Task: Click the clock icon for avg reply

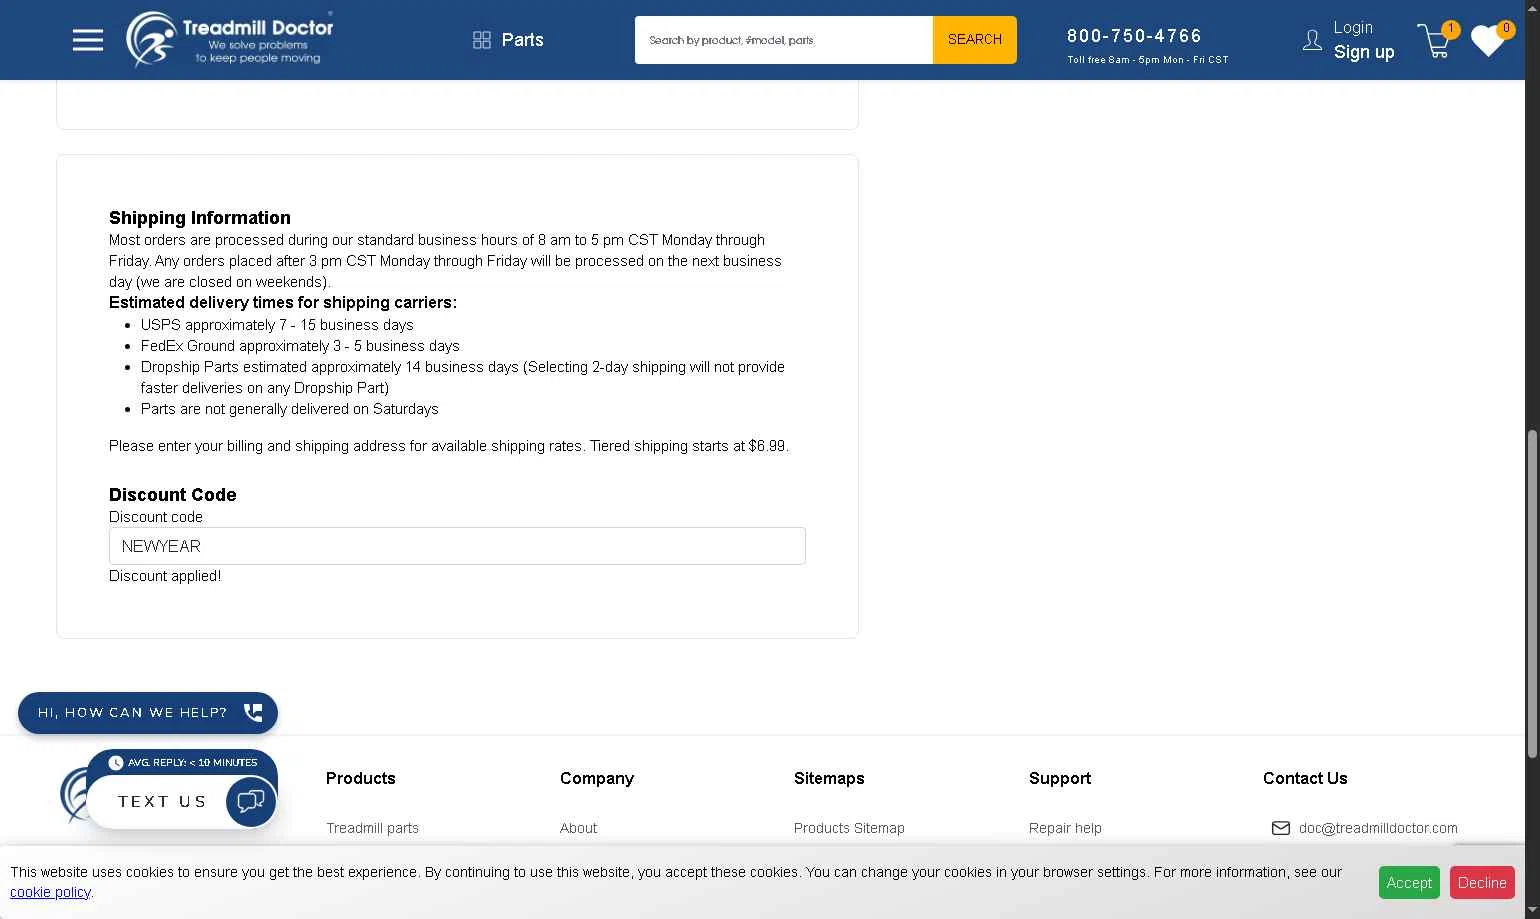Action: click(116, 763)
